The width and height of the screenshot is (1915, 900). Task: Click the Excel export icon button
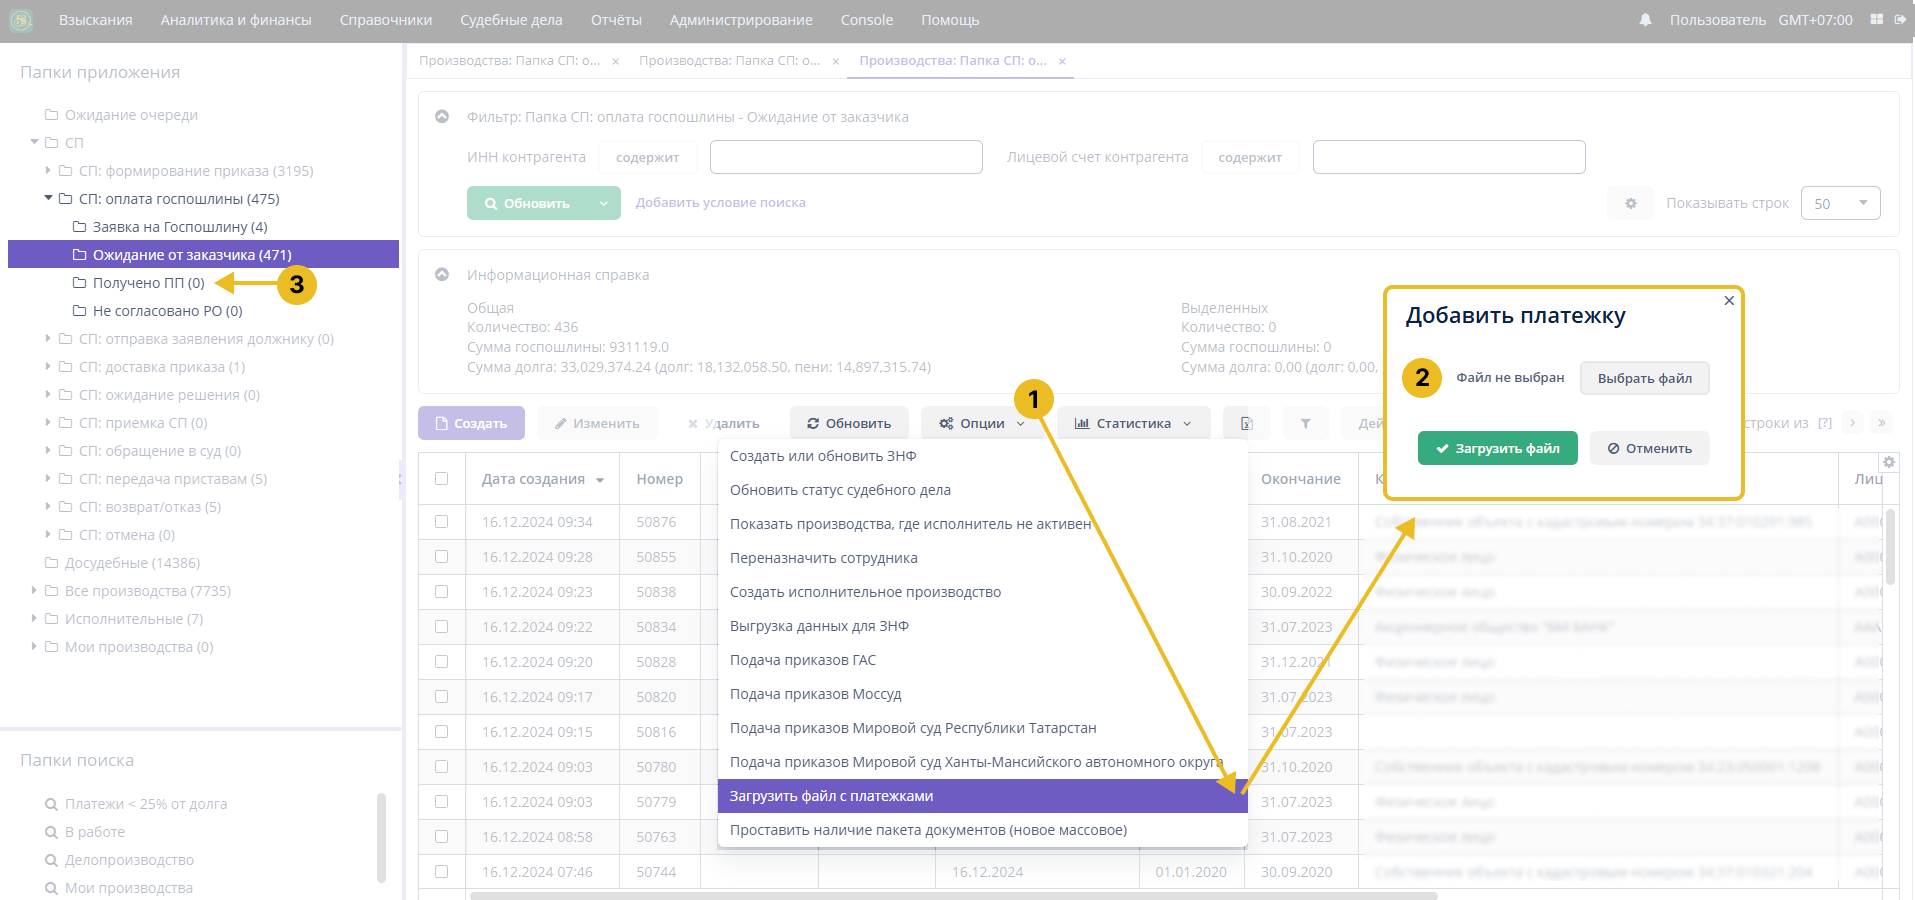[1246, 424]
